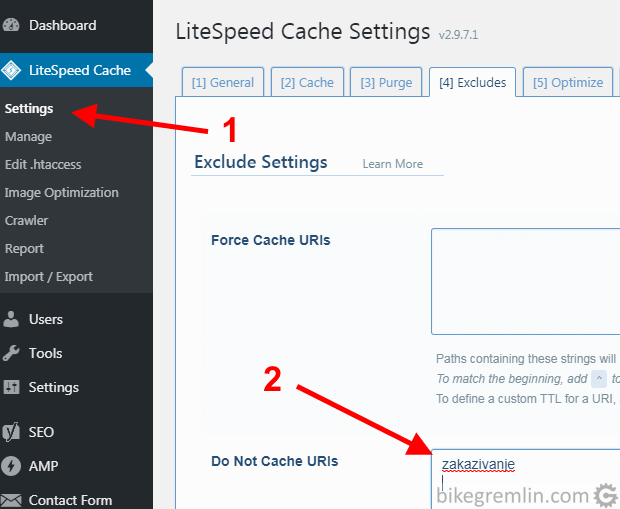This screenshot has width=620, height=509.
Task: Click the Tools wrench icon
Action: coord(11,353)
